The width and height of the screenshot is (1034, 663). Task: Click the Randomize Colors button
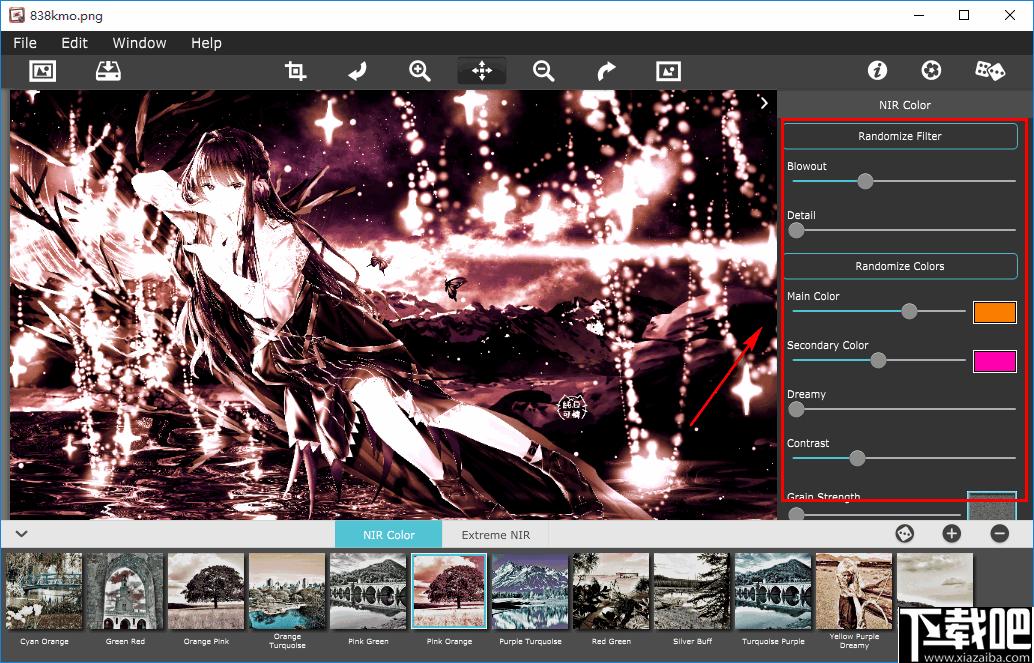[x=900, y=266]
